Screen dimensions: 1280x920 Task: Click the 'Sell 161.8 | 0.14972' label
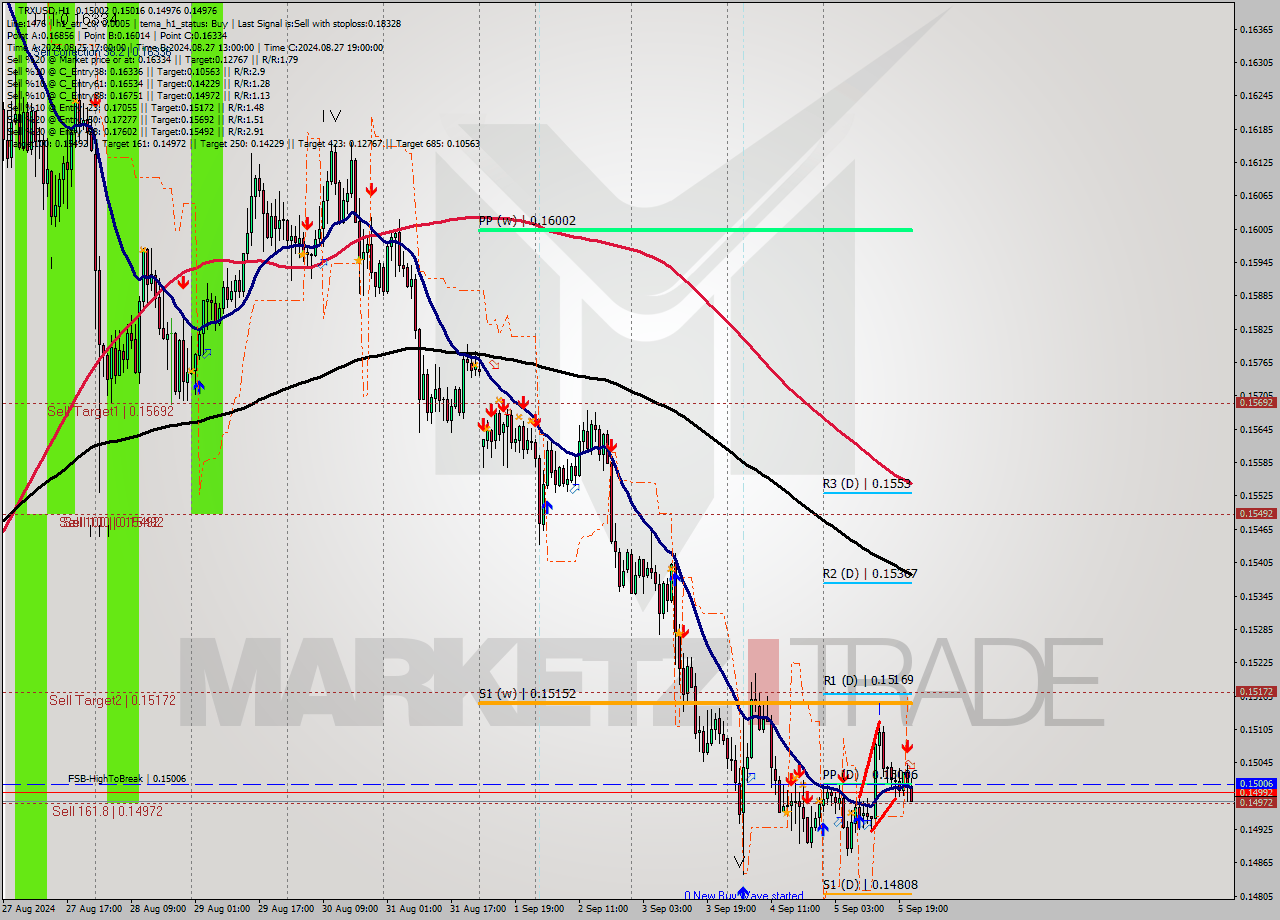[107, 811]
